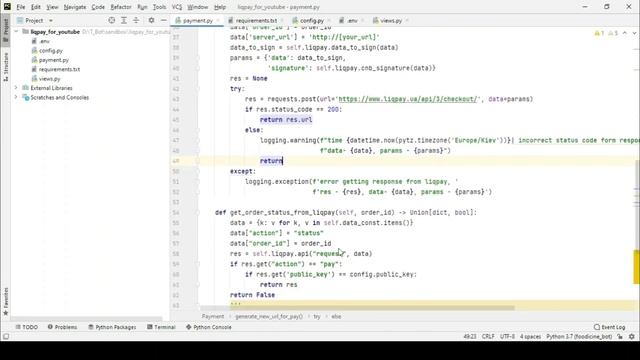Click the liqpay checkout URL link
Viewport: 640px width, 360px height.
pos(407,99)
